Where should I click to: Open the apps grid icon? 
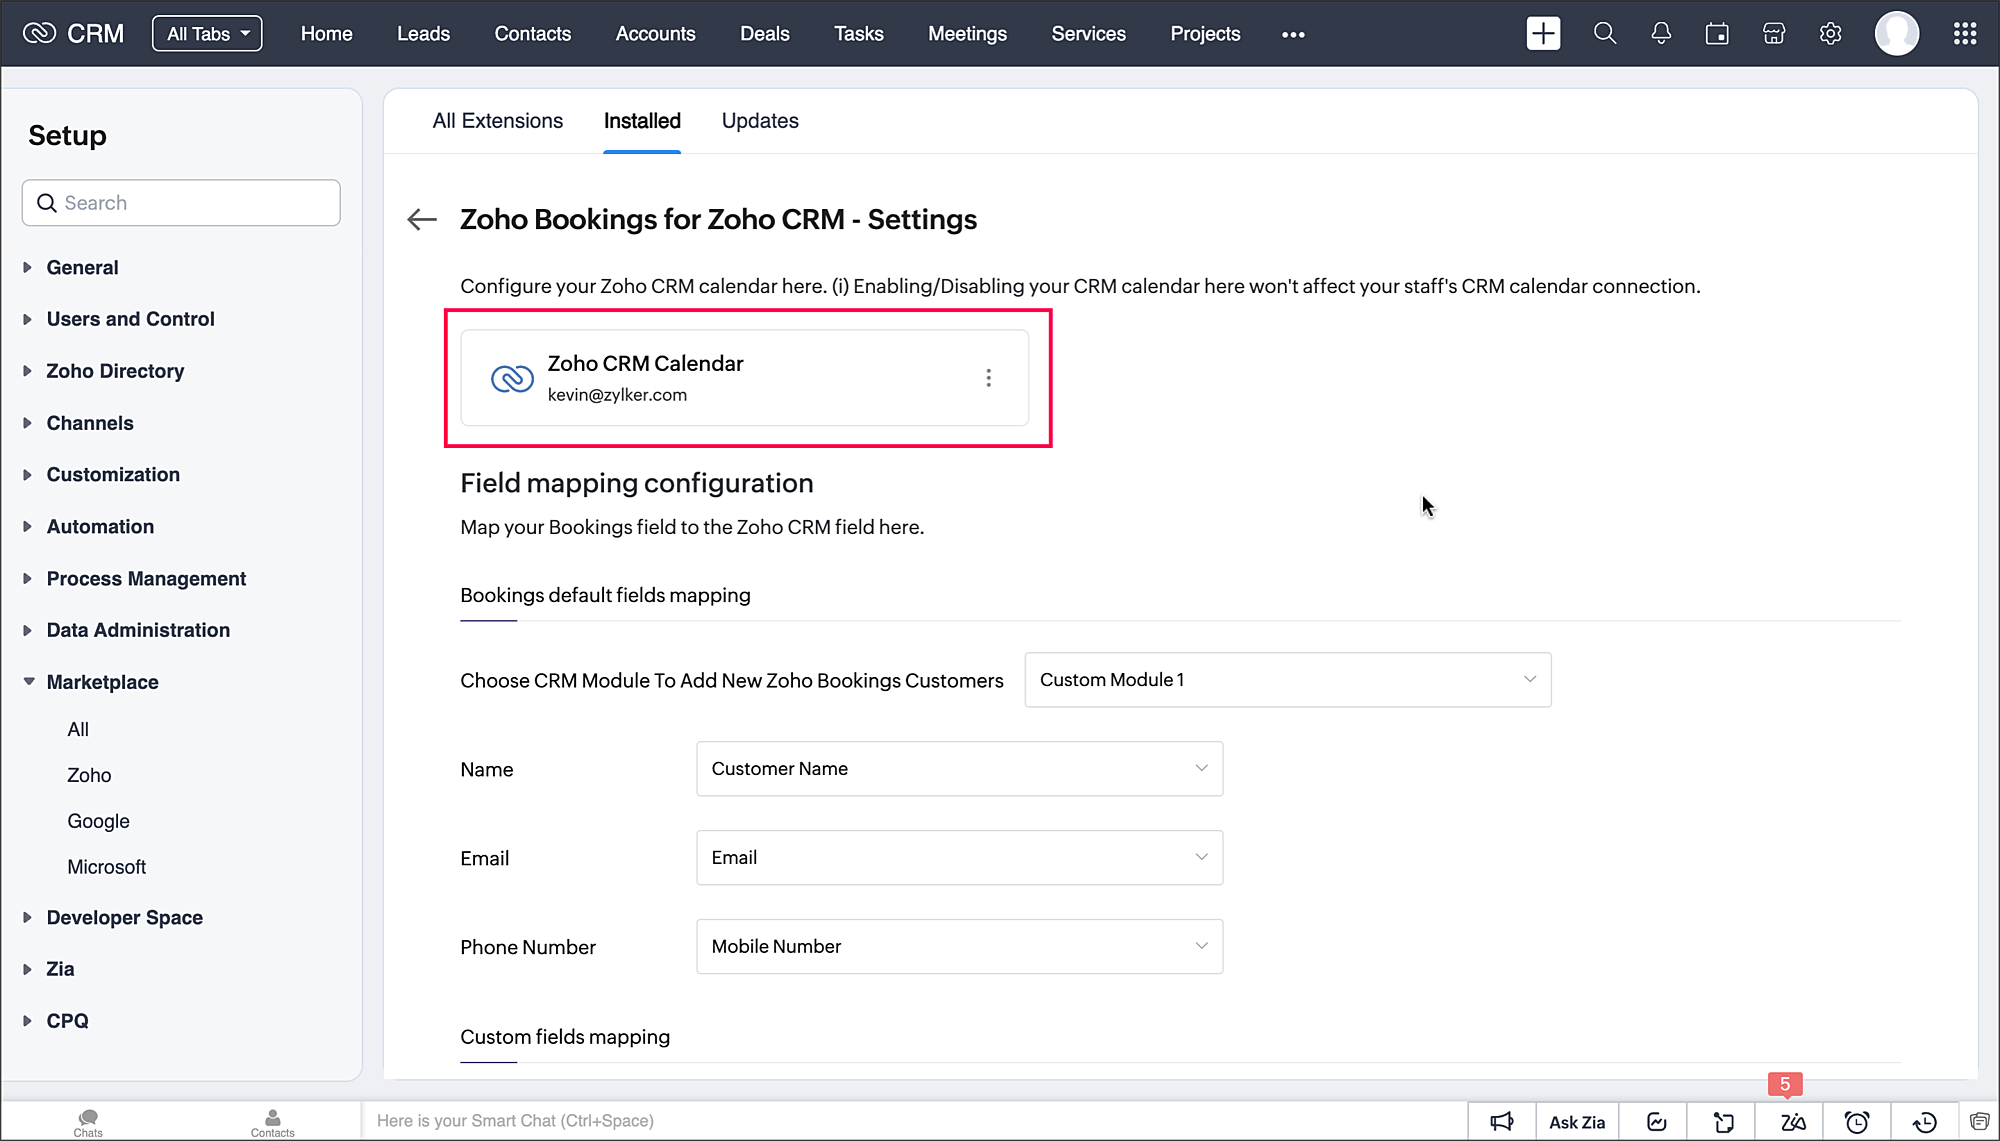click(1965, 33)
